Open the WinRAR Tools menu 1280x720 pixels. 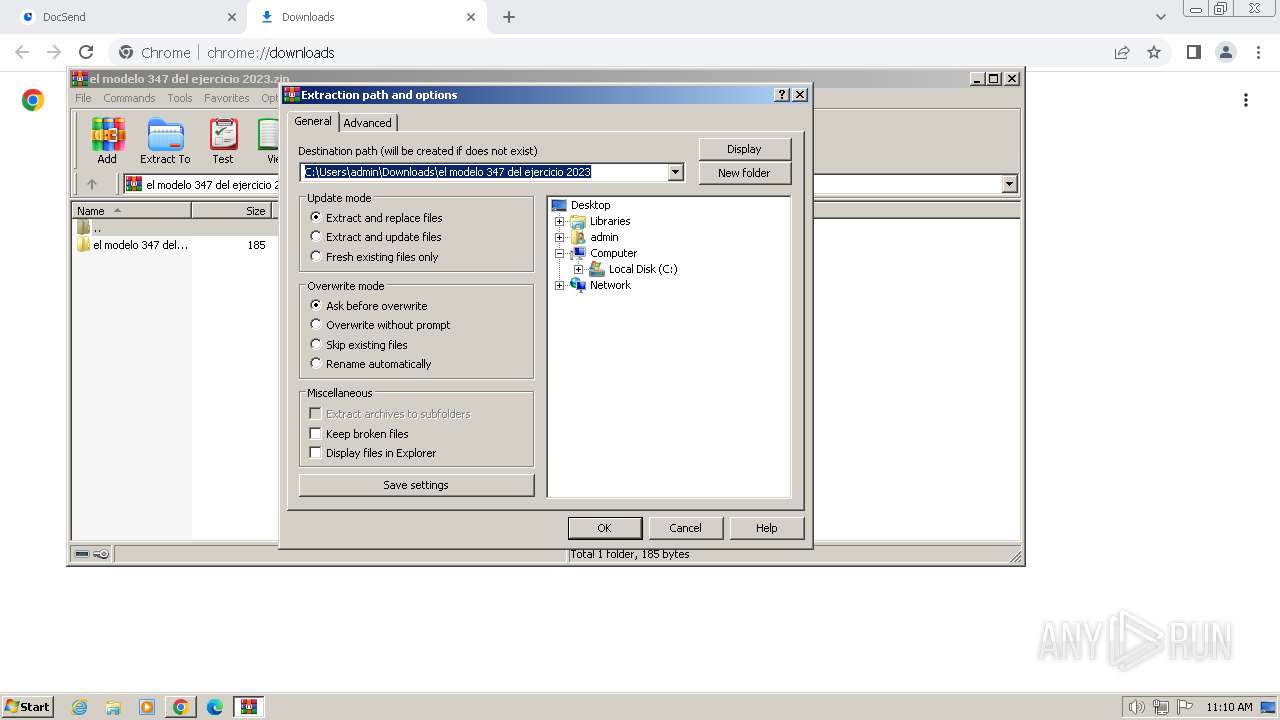180,98
